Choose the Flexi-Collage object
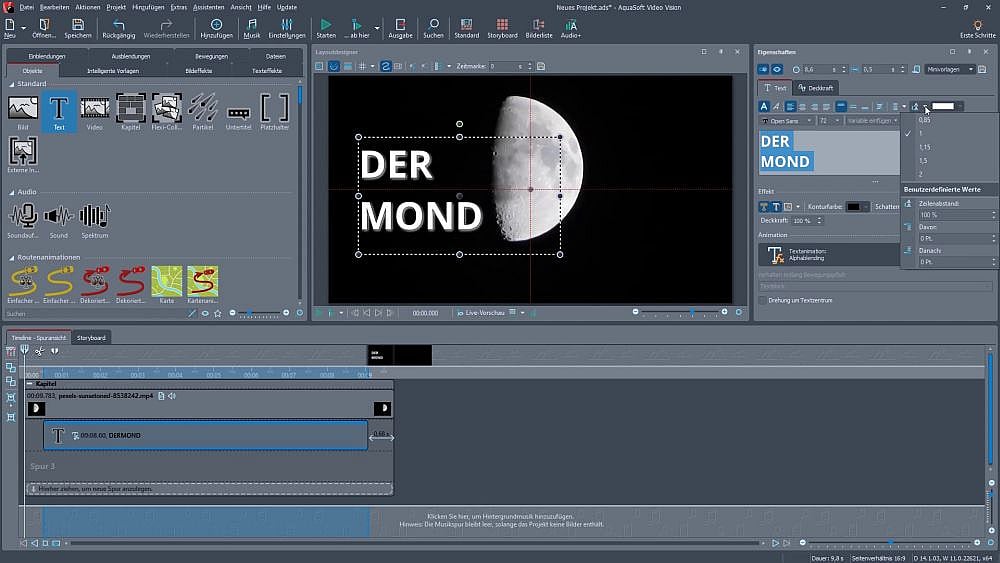 [166, 108]
